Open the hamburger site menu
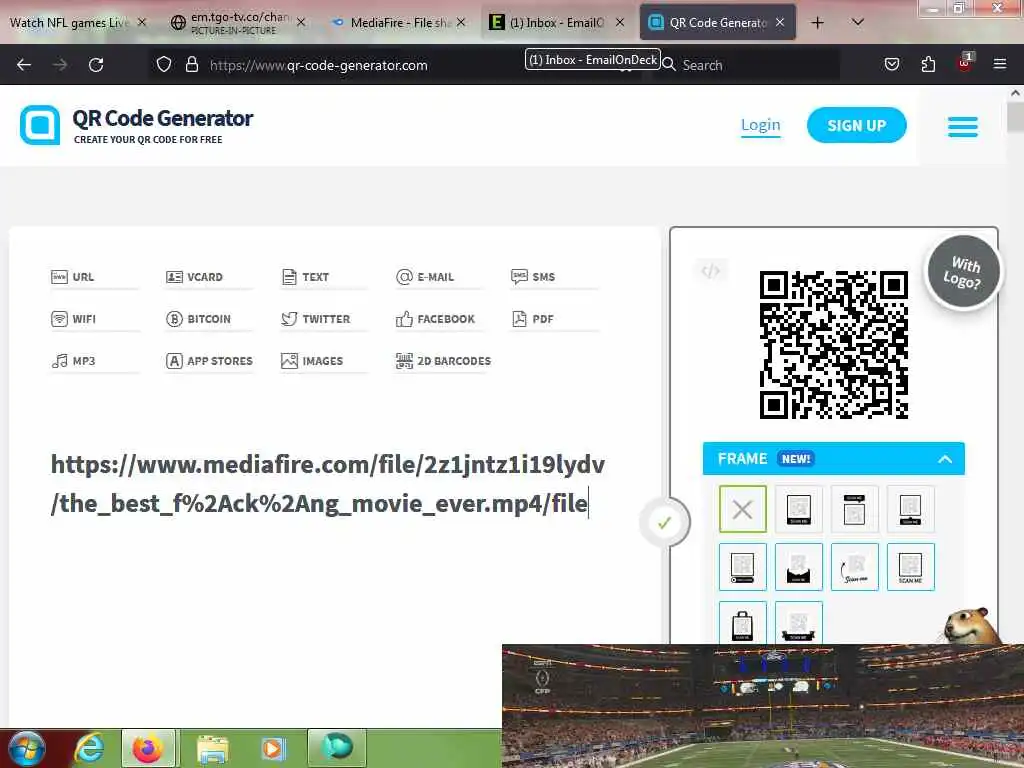 [963, 126]
